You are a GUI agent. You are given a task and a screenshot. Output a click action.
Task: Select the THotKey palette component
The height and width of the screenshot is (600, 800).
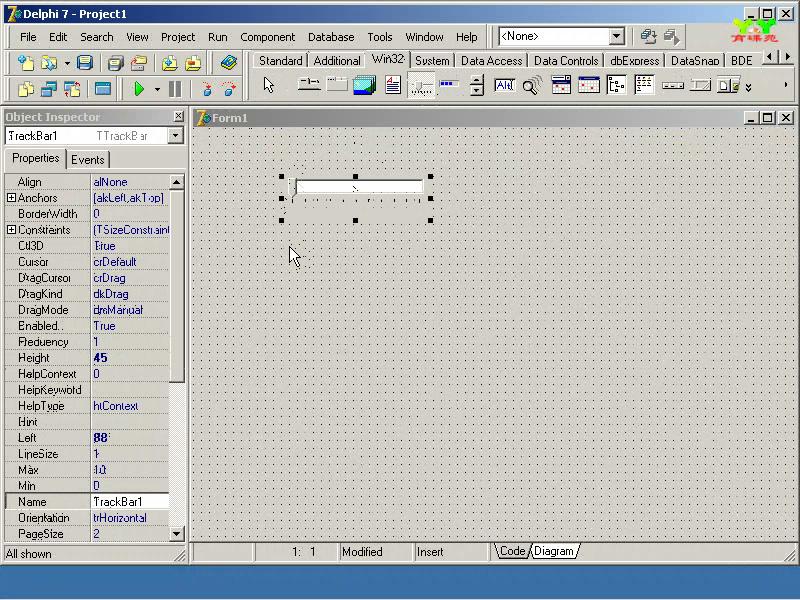tap(505, 85)
